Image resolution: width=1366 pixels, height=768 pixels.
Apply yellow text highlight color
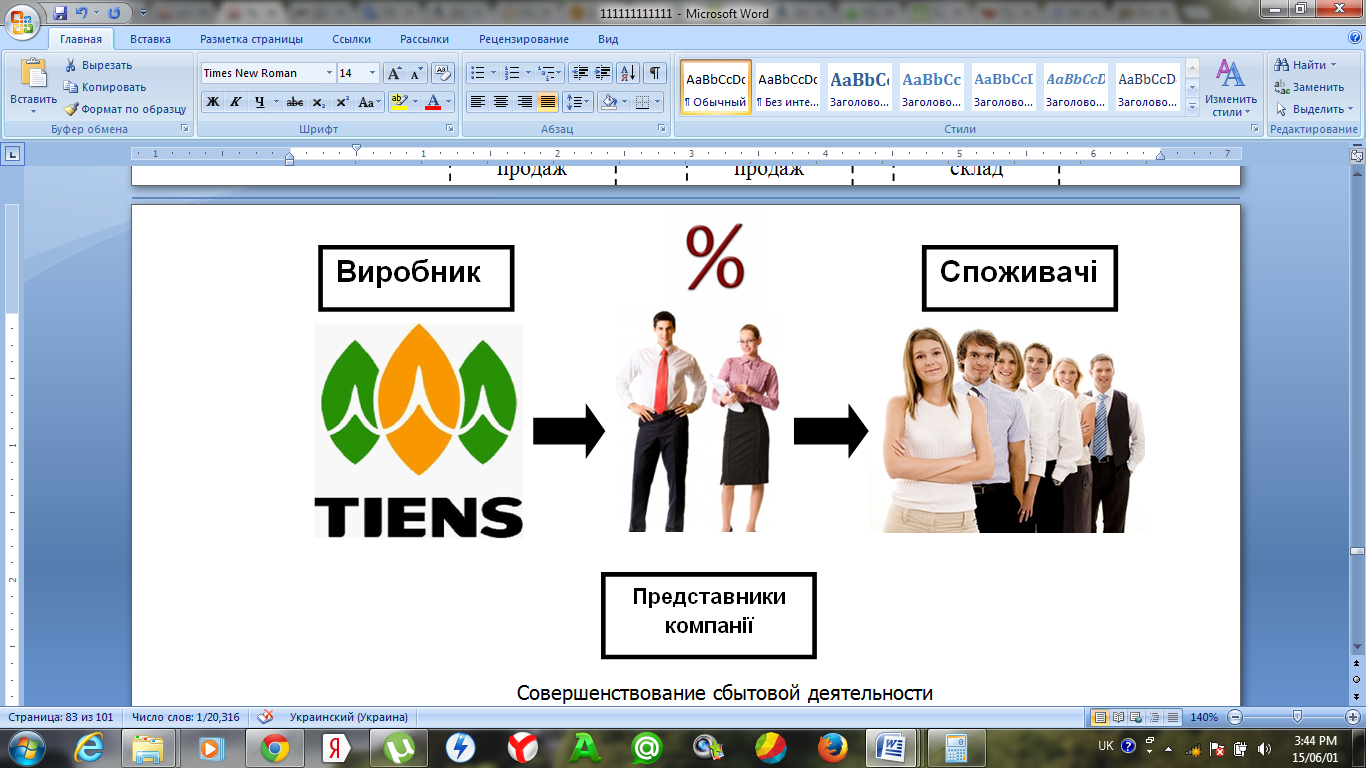[x=399, y=102]
